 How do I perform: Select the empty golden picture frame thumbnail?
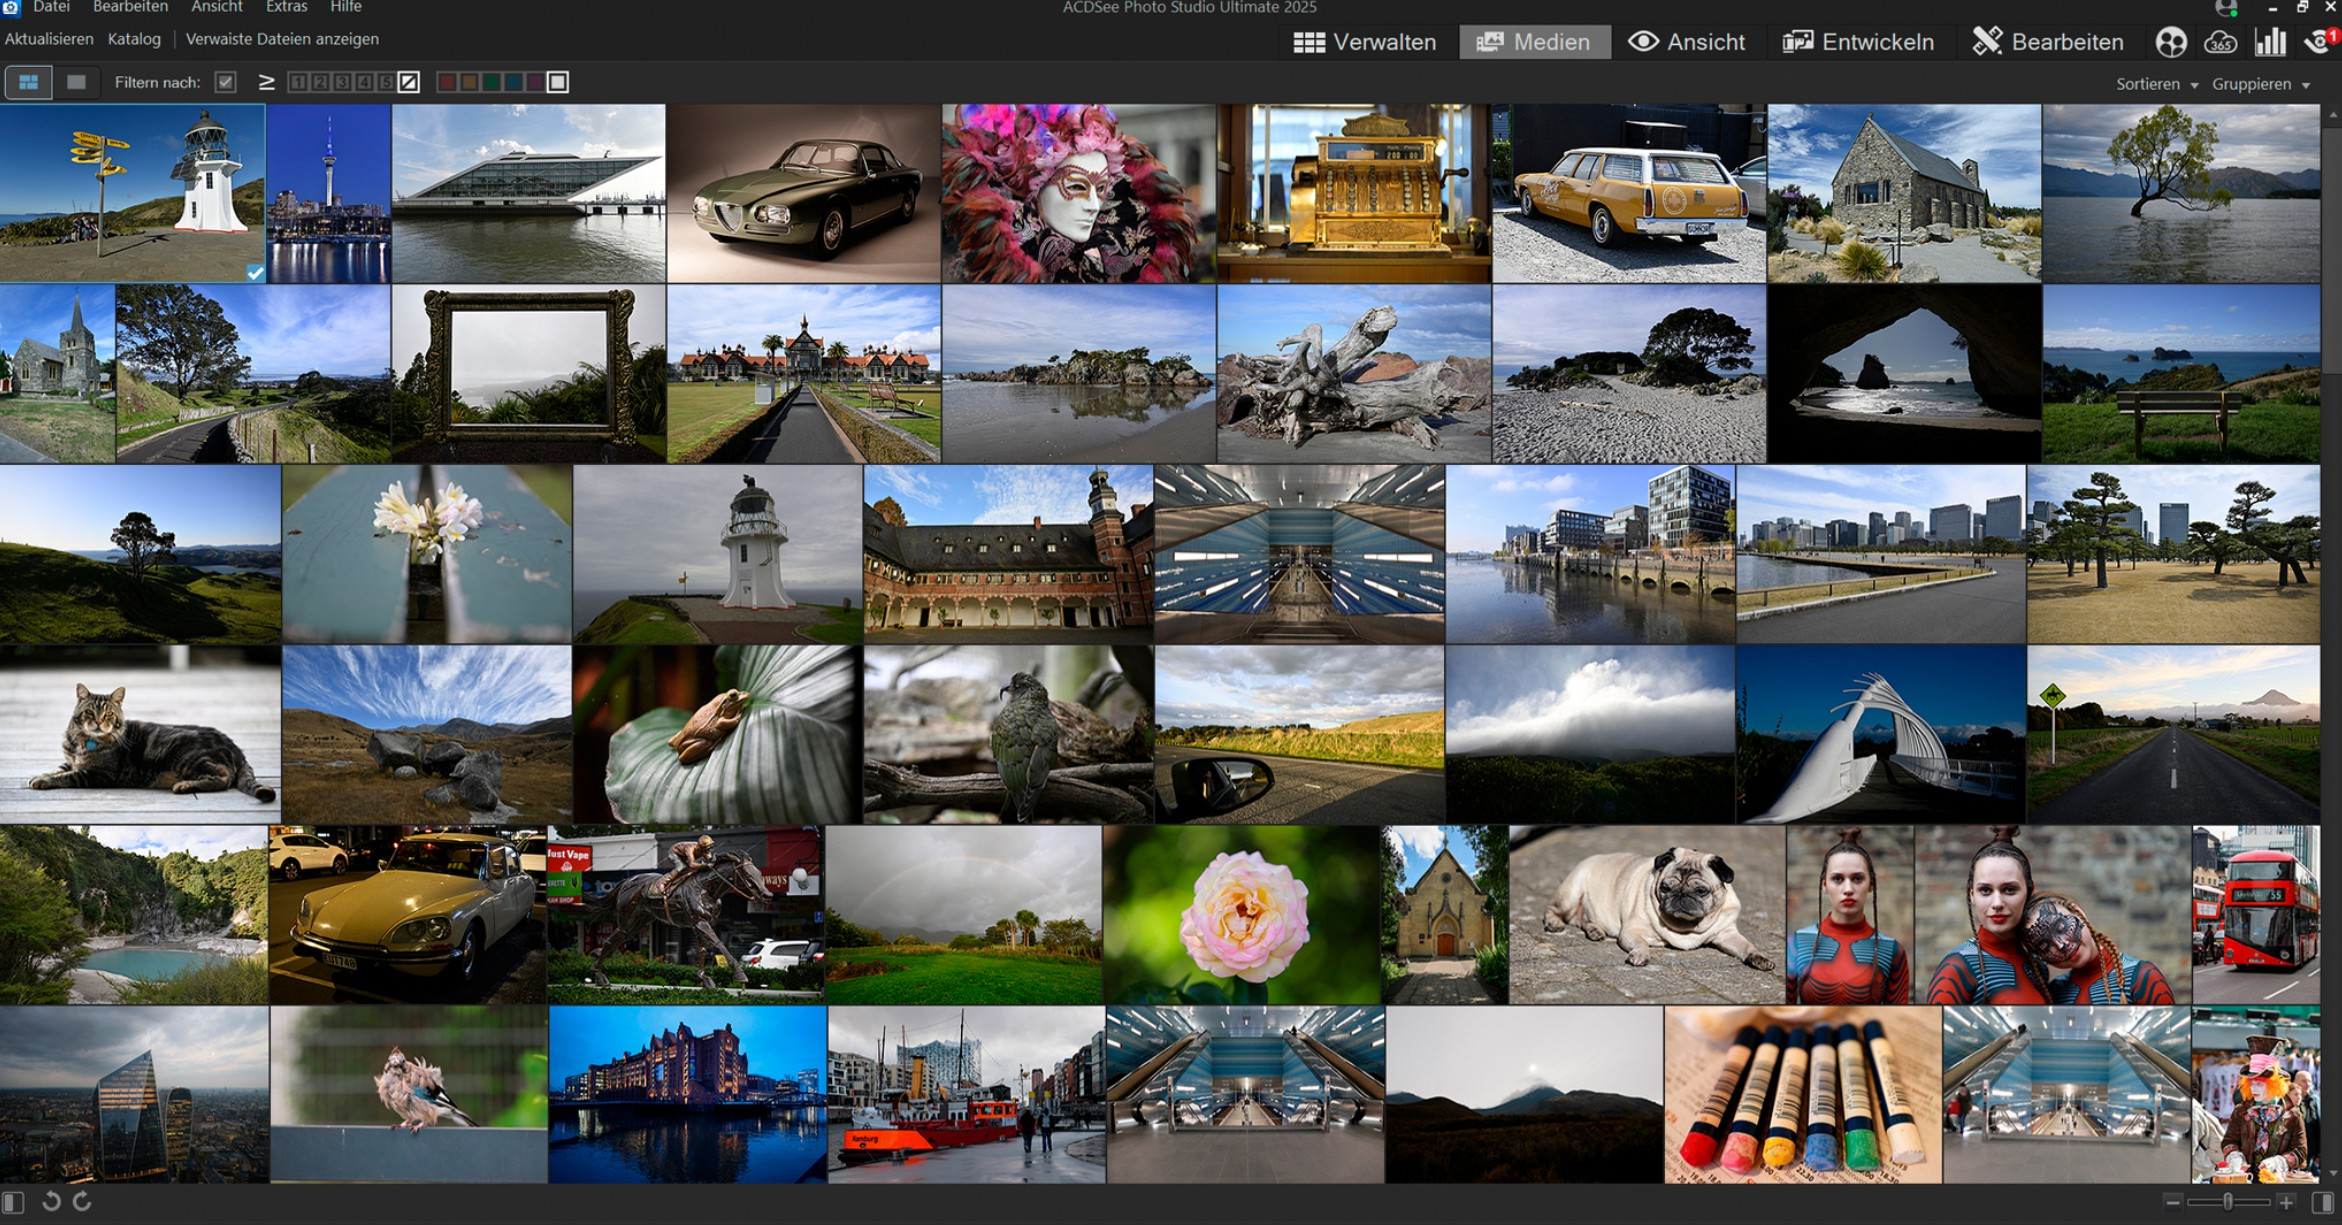tap(528, 374)
